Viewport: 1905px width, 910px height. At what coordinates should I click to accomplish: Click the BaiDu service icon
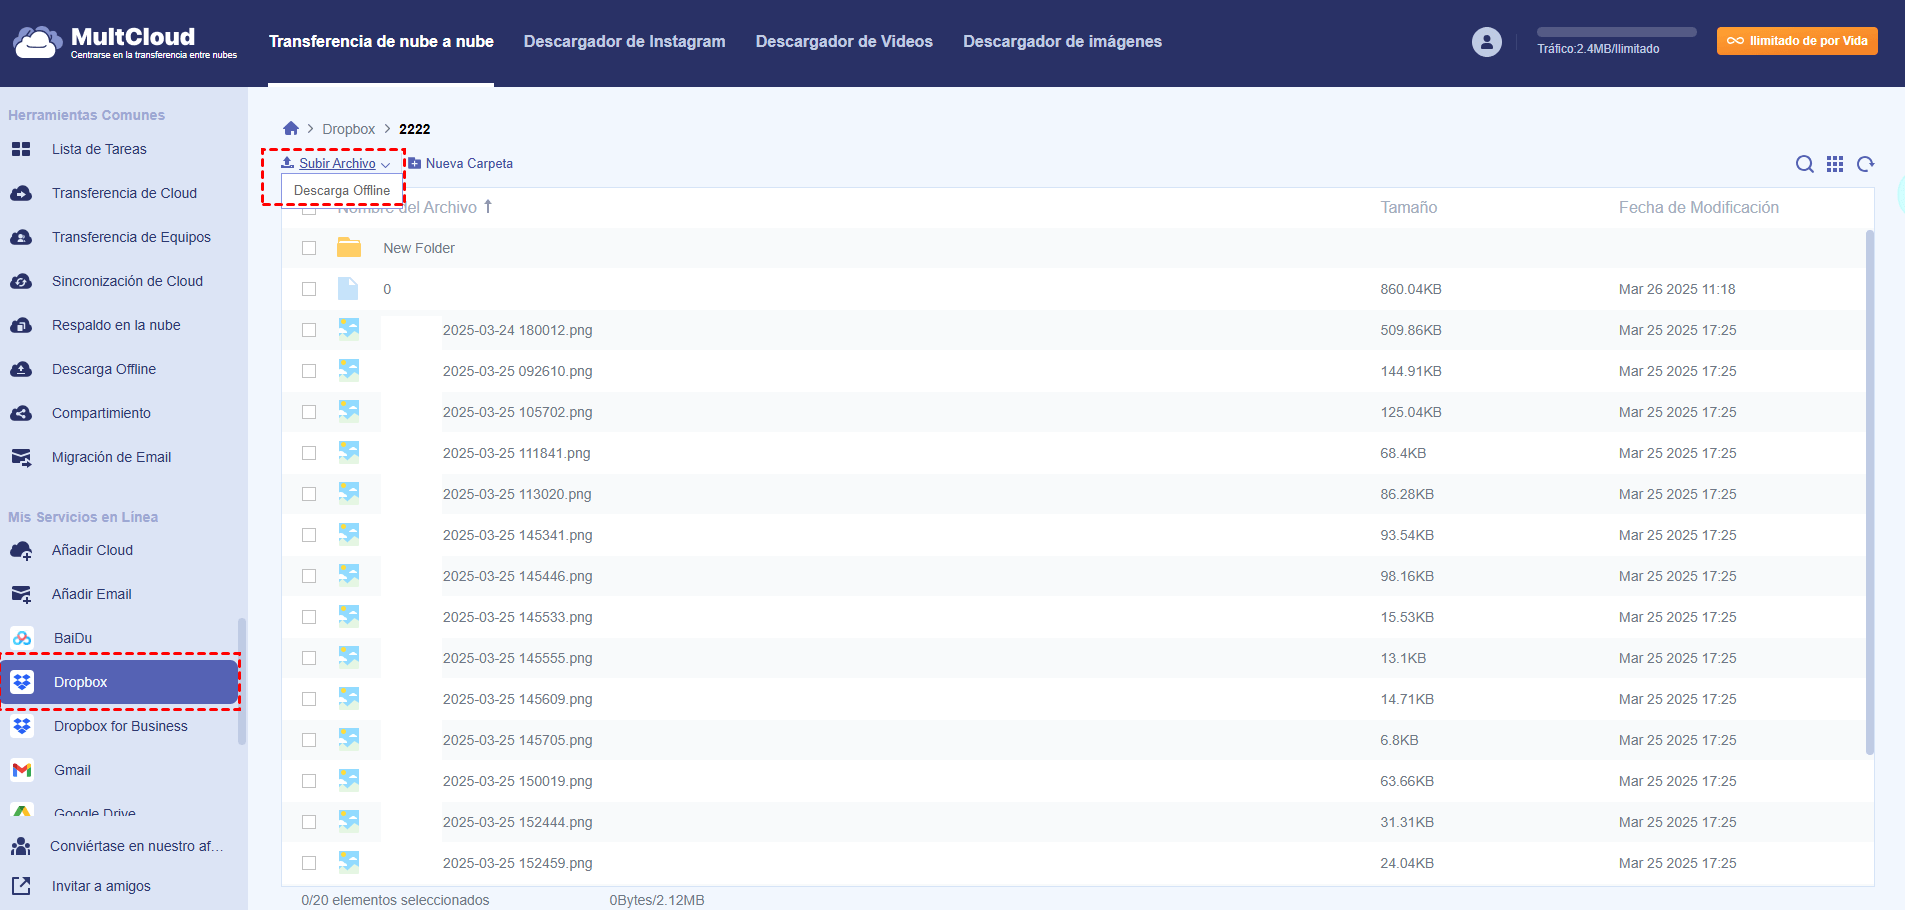tap(22, 638)
